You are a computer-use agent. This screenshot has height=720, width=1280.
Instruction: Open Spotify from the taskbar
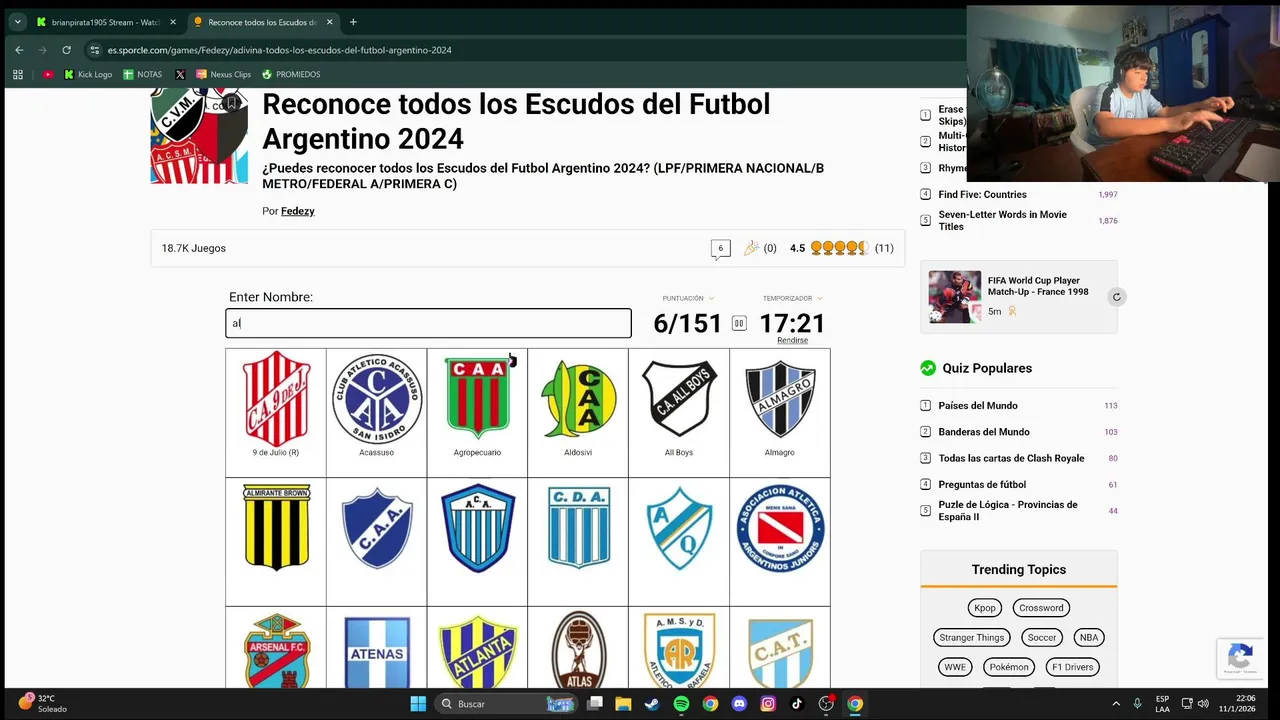pos(681,703)
